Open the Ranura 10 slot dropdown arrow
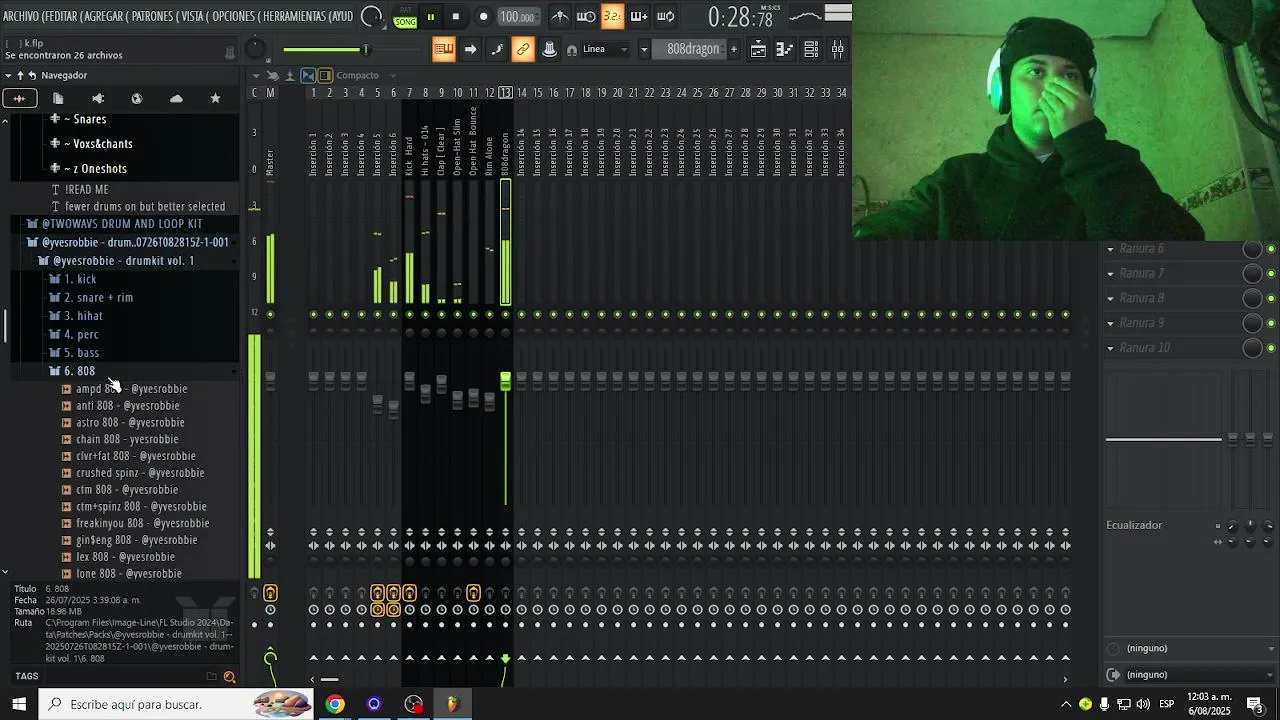 (1110, 348)
